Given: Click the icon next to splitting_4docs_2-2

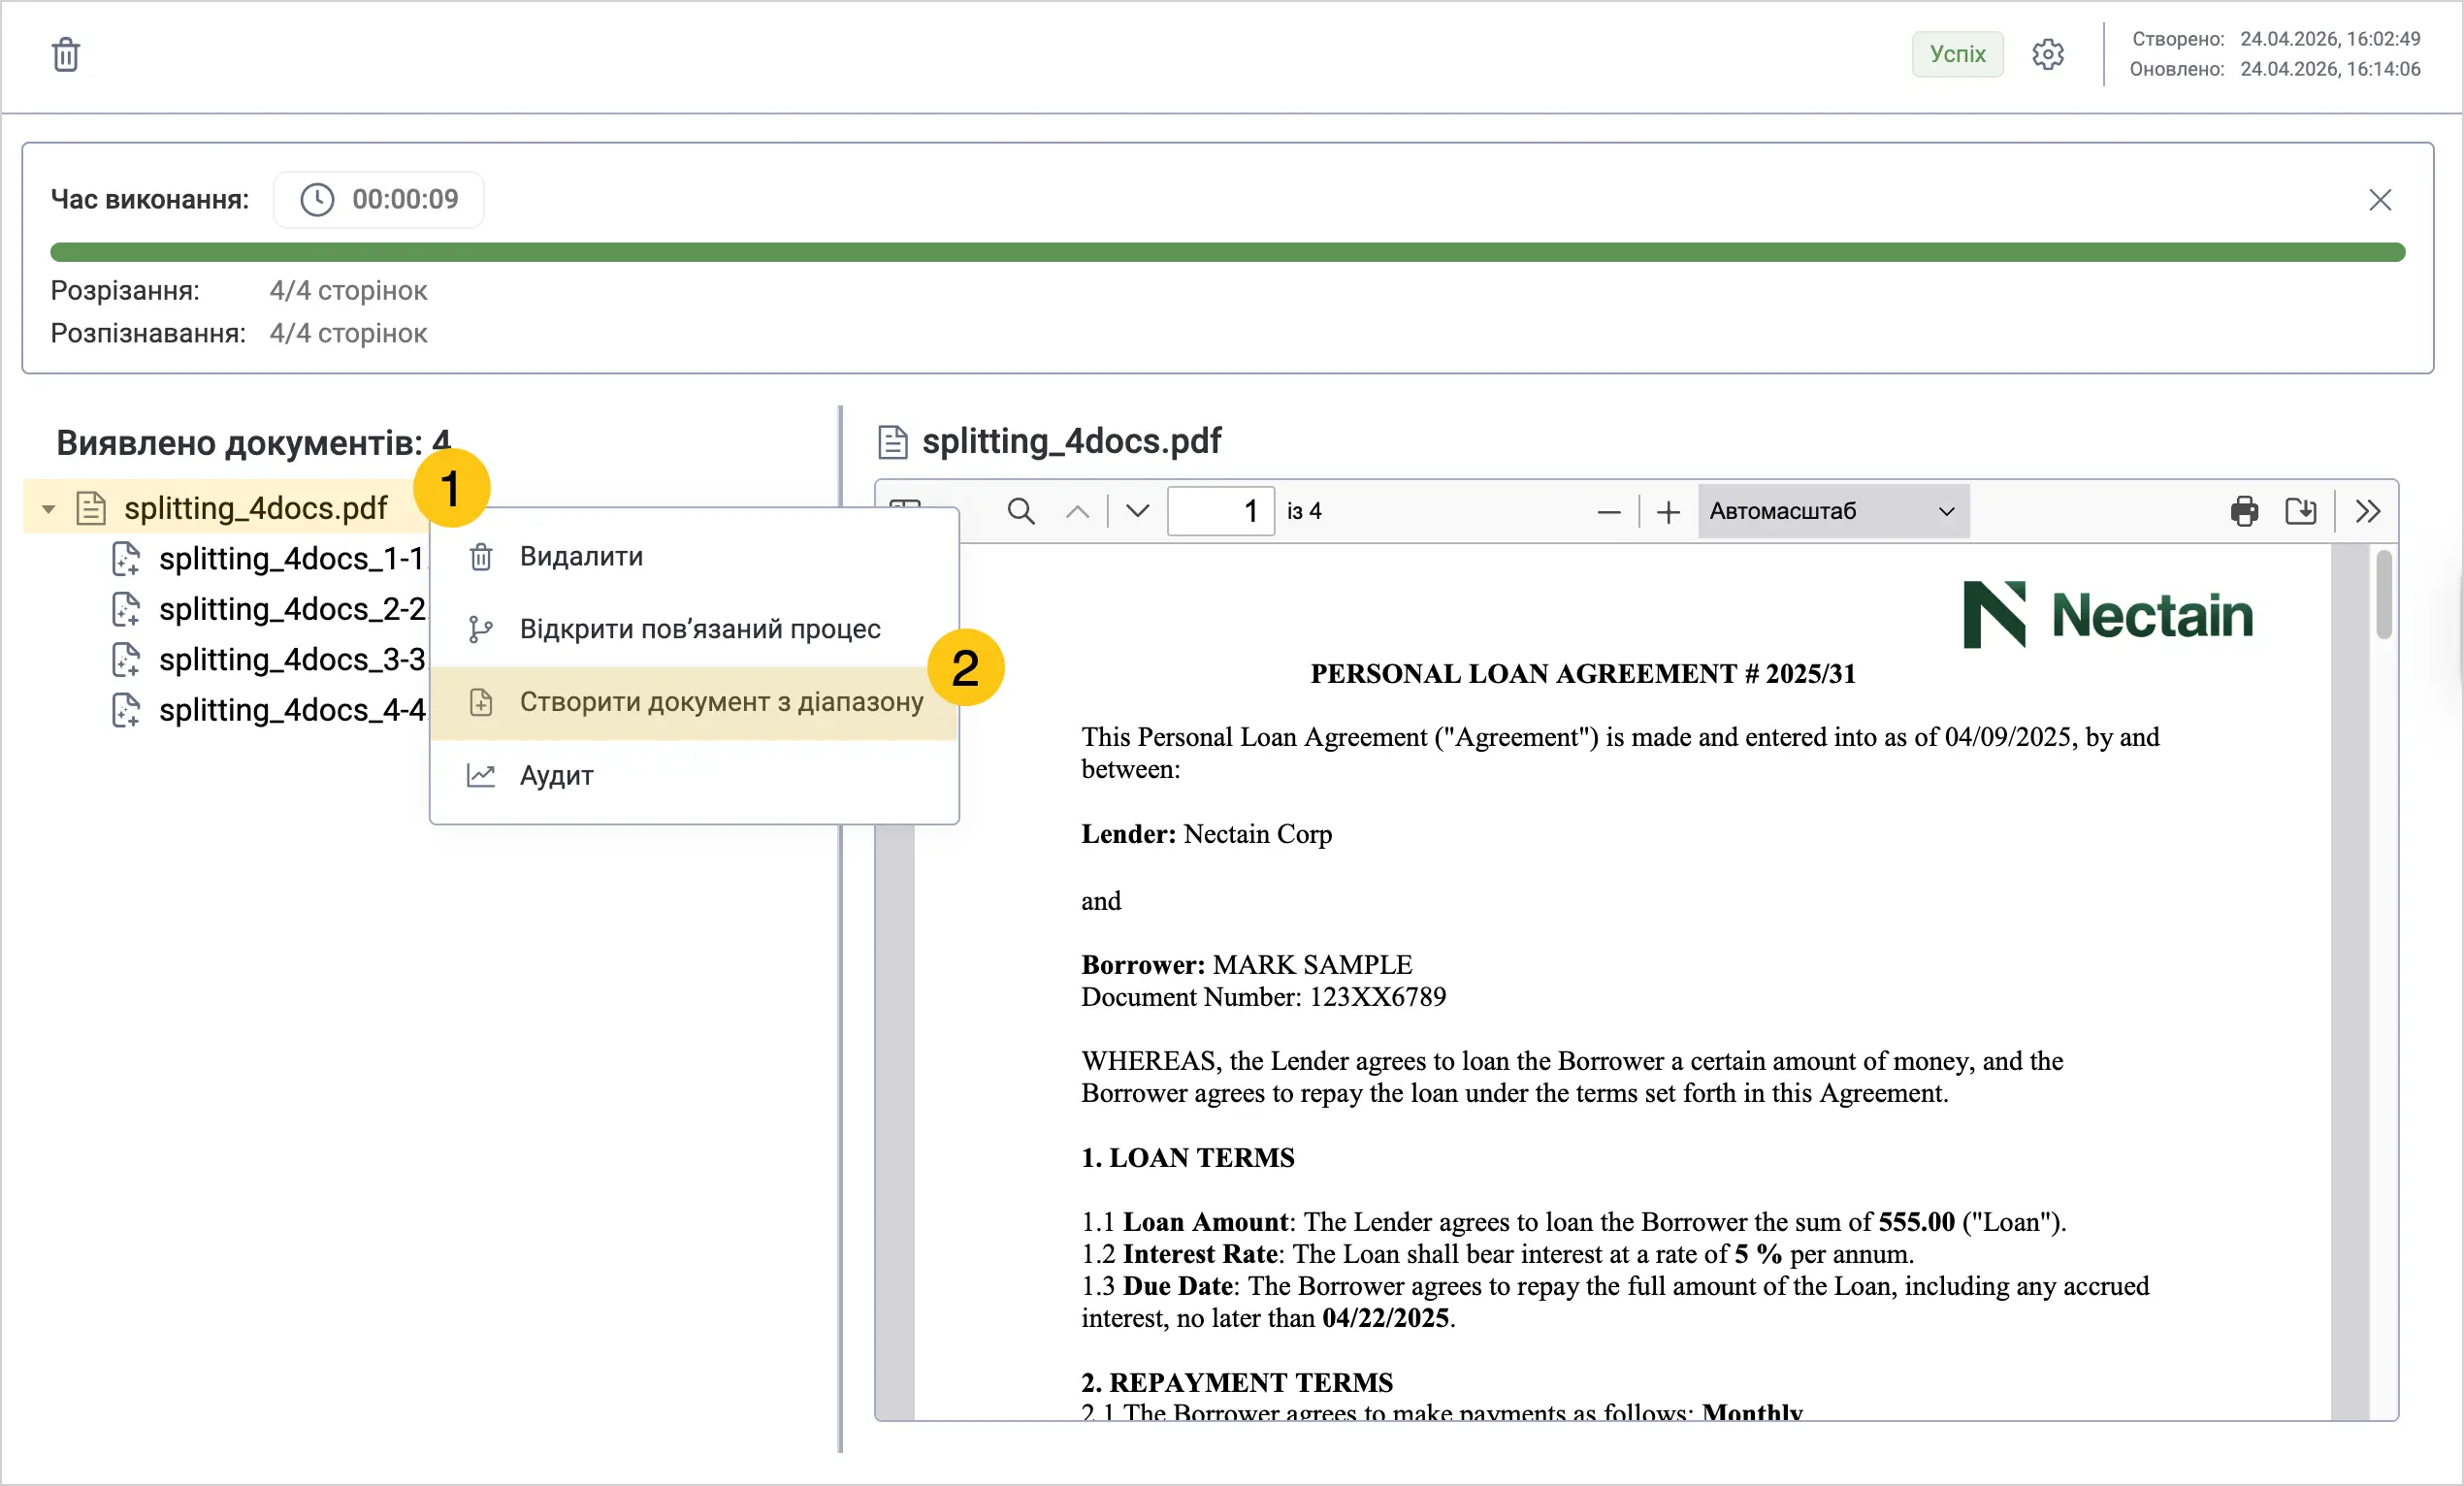Looking at the screenshot, I should (126, 609).
